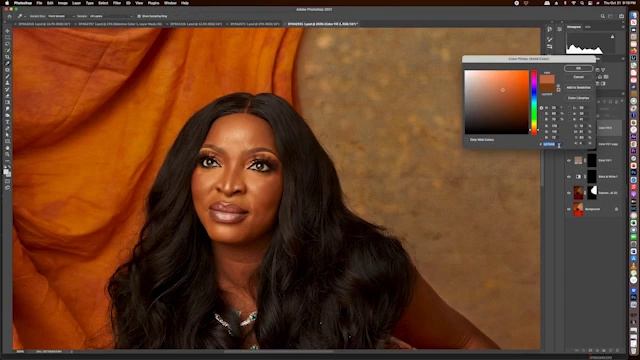The width and height of the screenshot is (640, 360).
Task: Enable the Show Sampling Ring checkbox
Action: 139,16
